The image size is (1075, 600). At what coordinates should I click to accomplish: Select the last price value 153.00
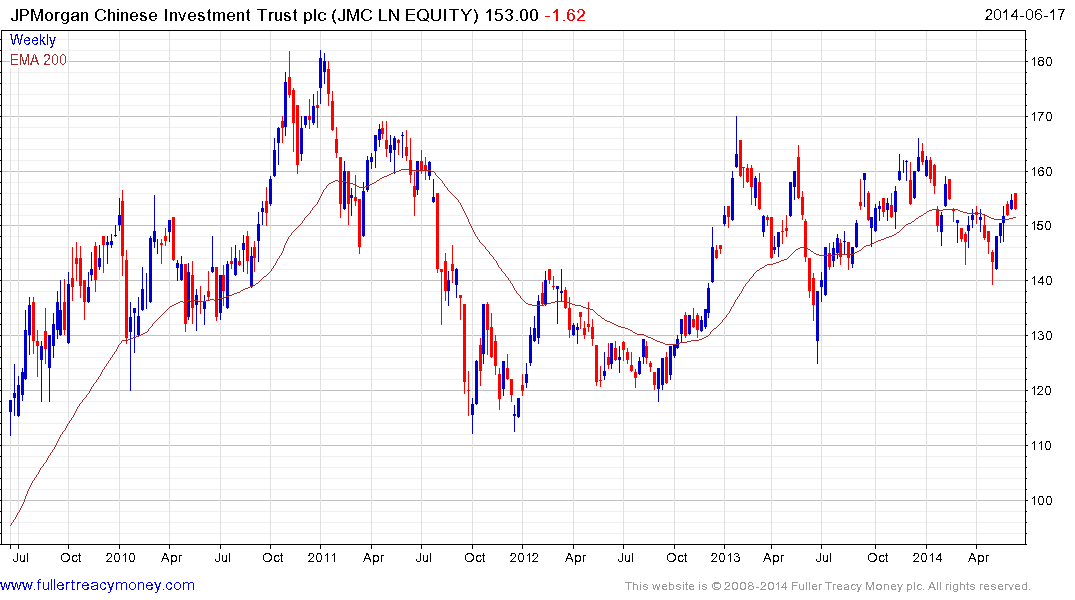[x=511, y=15]
